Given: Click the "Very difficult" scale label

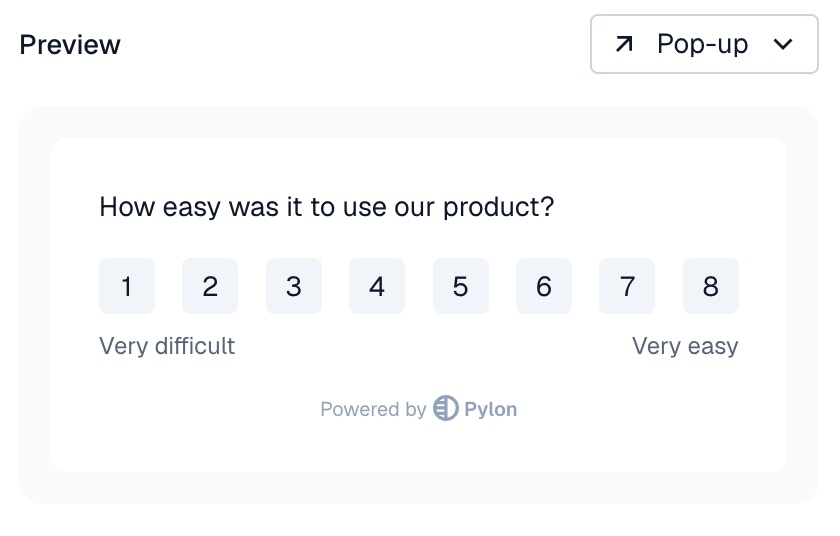Looking at the screenshot, I should point(167,346).
